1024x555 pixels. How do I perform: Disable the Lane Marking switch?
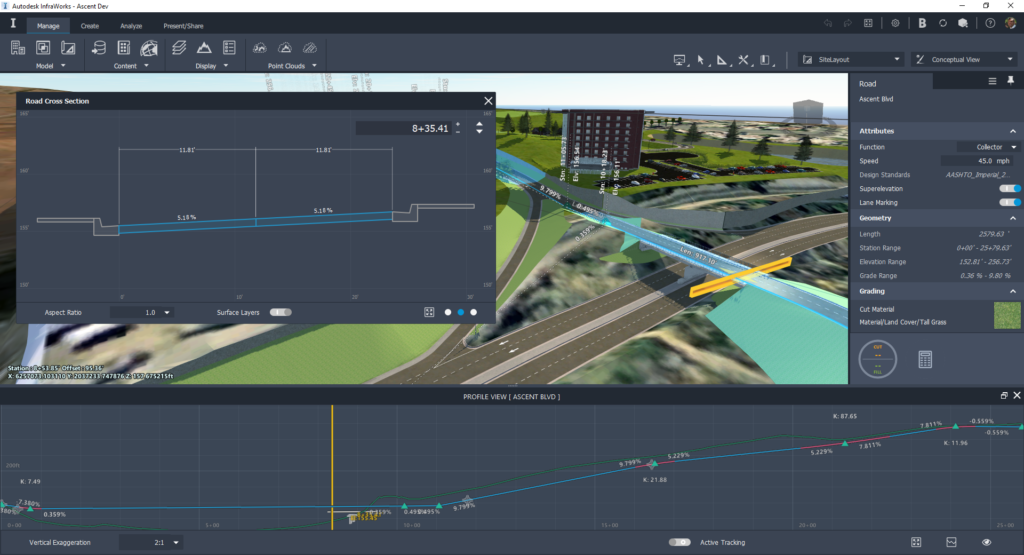click(x=1010, y=202)
